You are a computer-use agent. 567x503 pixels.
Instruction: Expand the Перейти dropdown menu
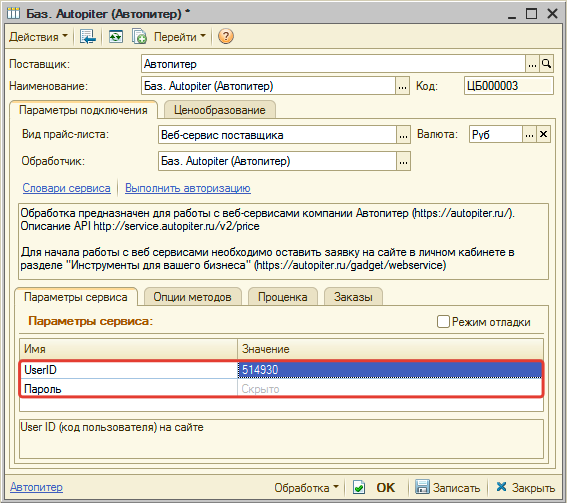[x=180, y=37]
